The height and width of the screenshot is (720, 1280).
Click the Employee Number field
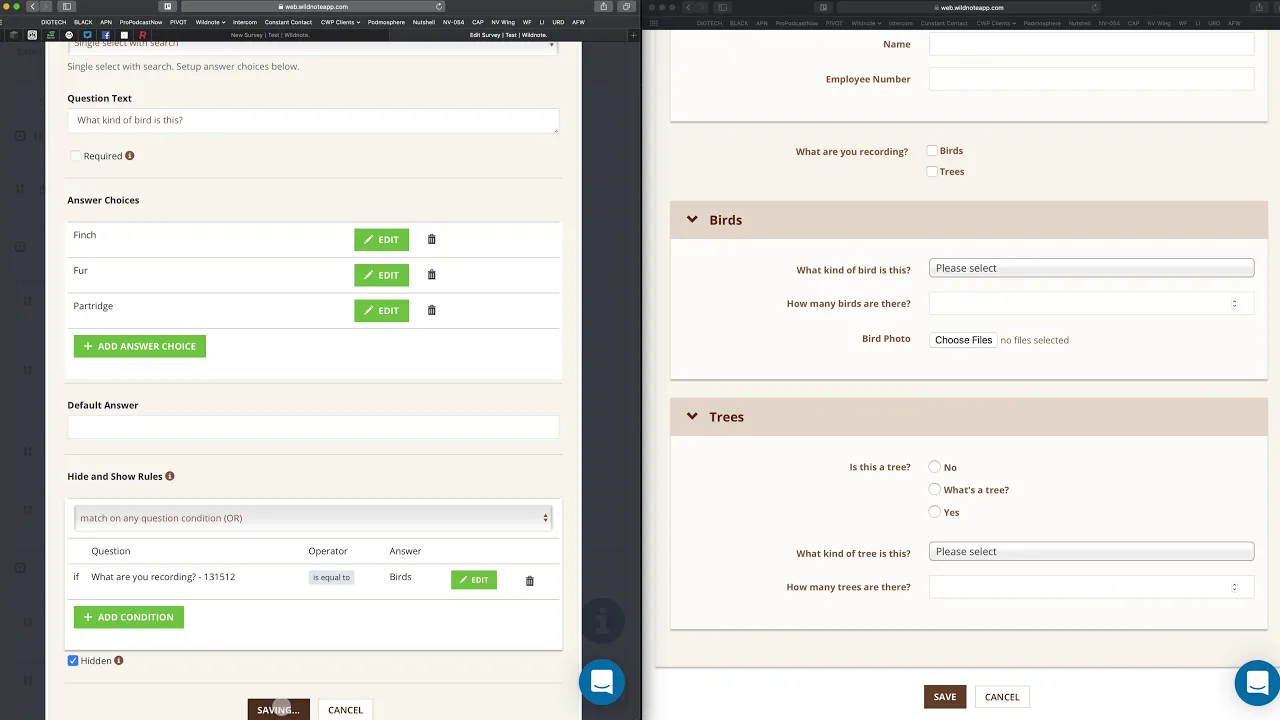[x=1091, y=79]
